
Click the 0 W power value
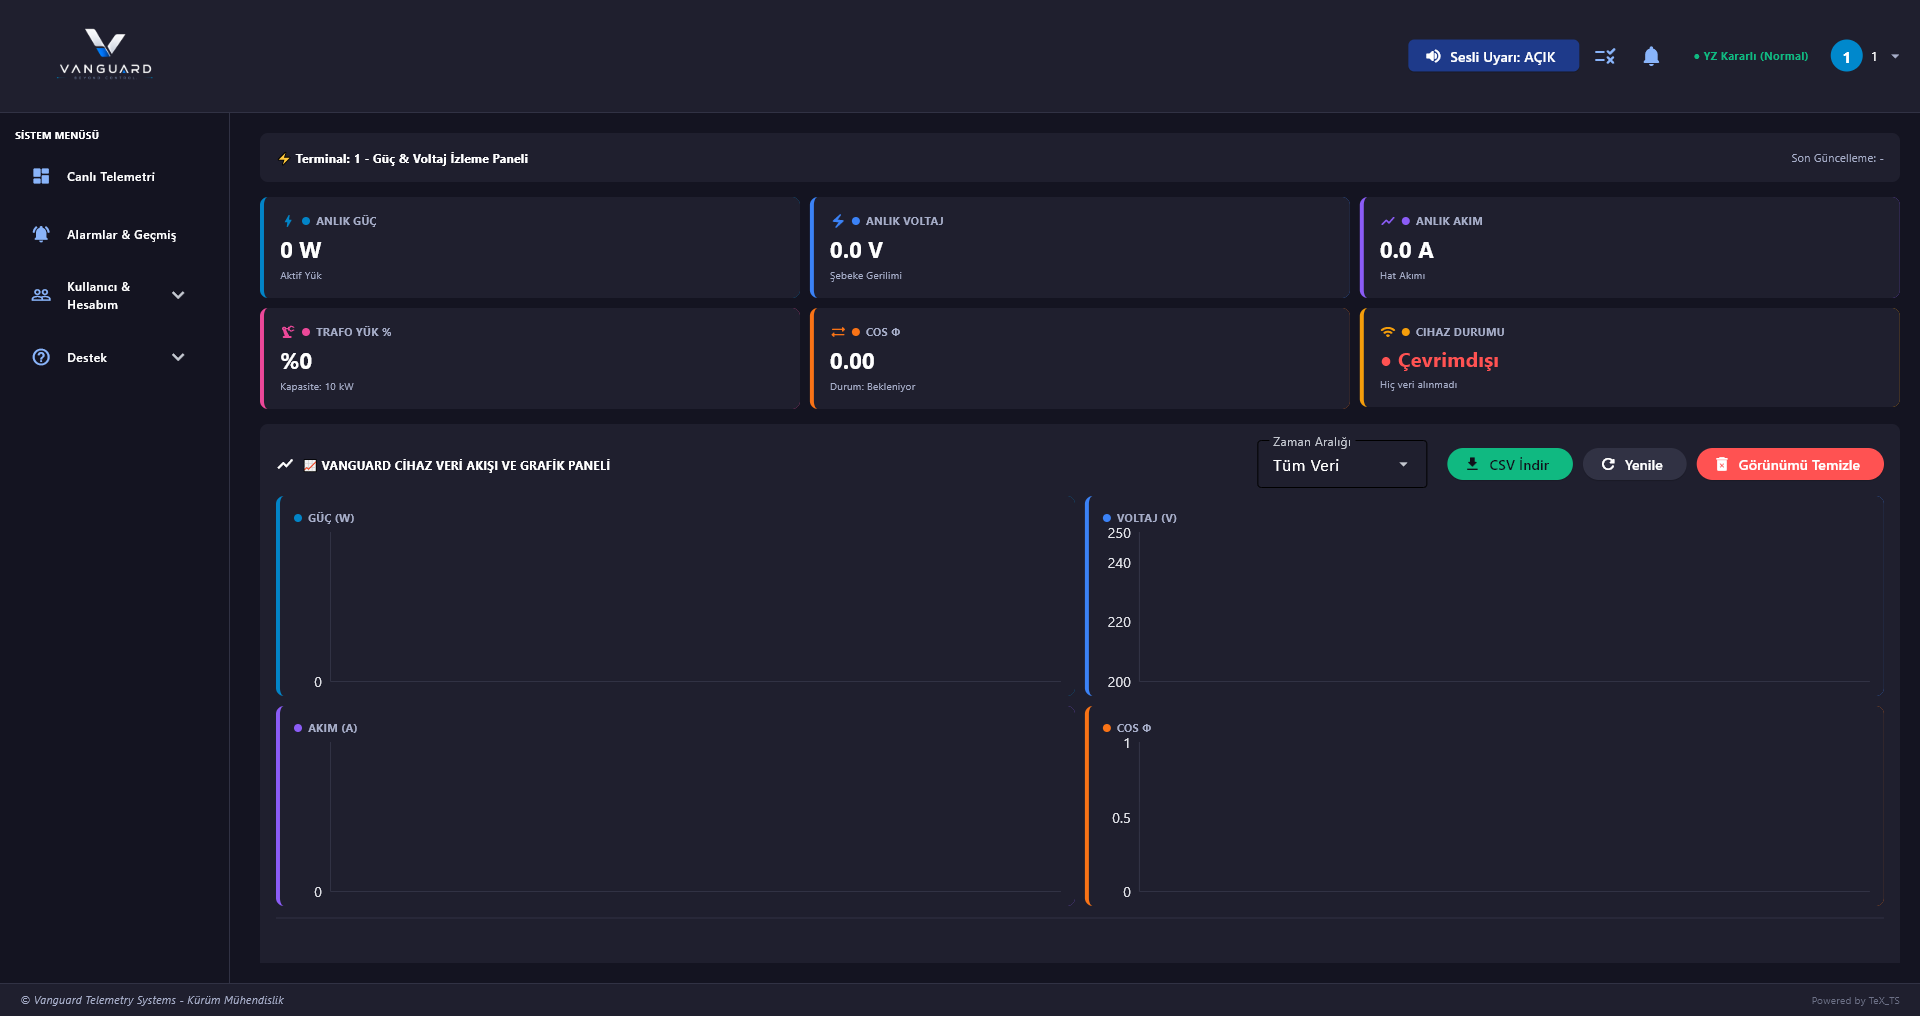pos(301,250)
